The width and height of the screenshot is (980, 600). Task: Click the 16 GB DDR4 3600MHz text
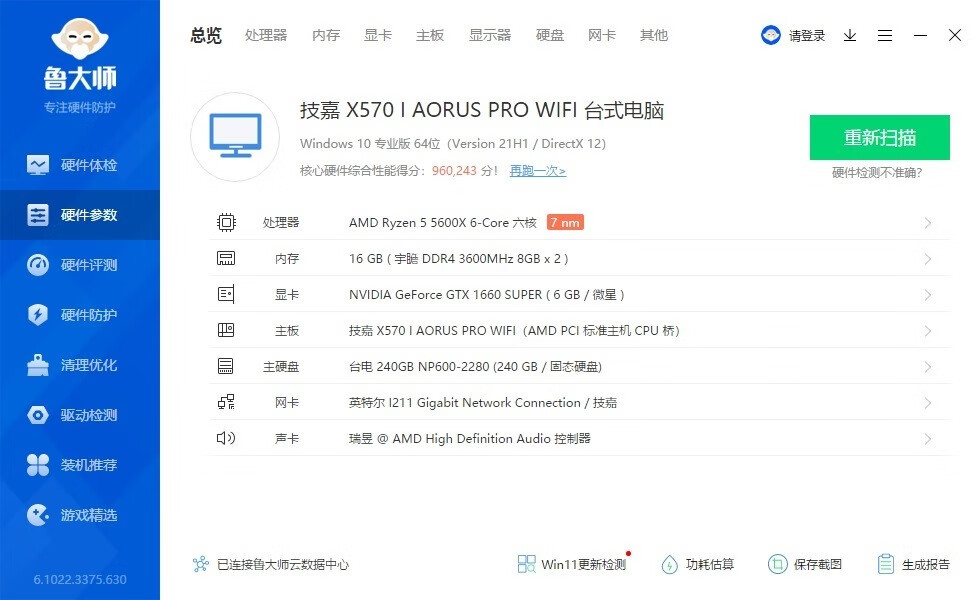click(459, 259)
